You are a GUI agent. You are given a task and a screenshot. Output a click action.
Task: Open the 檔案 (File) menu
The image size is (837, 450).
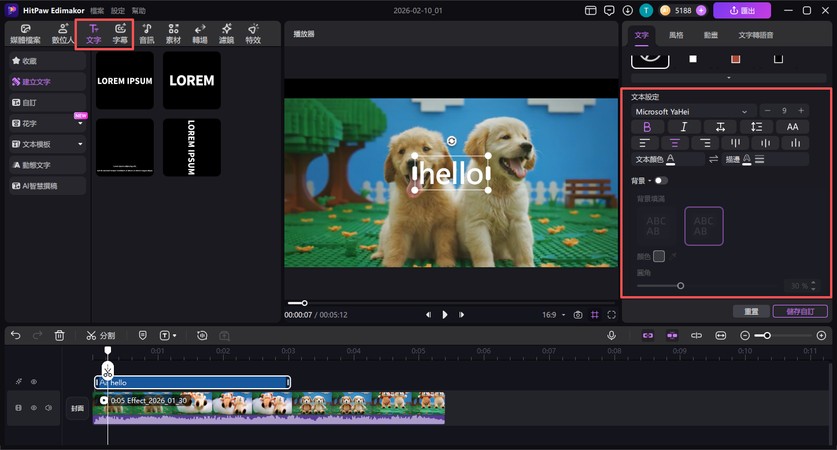pos(97,10)
